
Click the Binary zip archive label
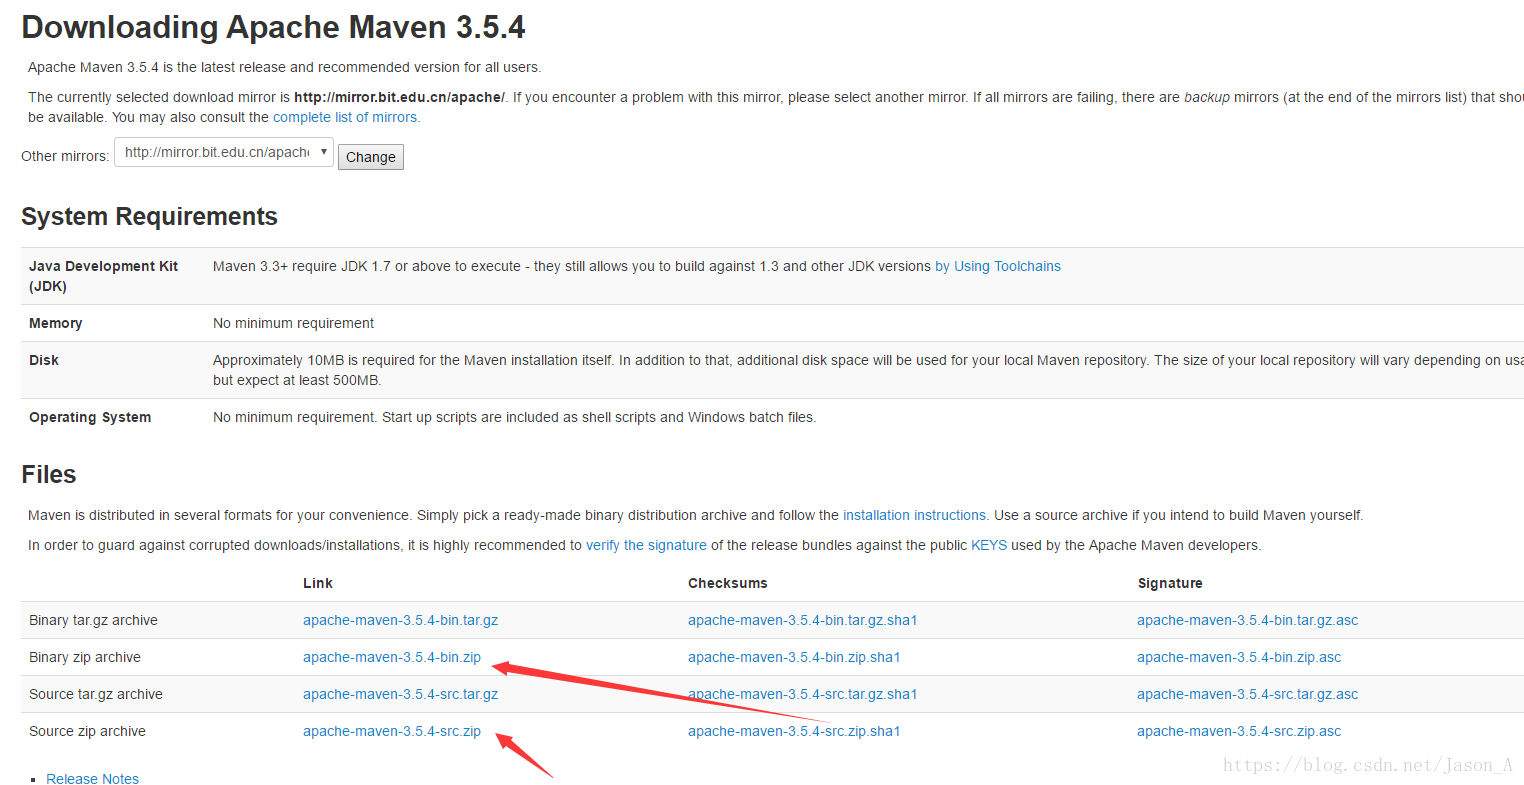85,657
